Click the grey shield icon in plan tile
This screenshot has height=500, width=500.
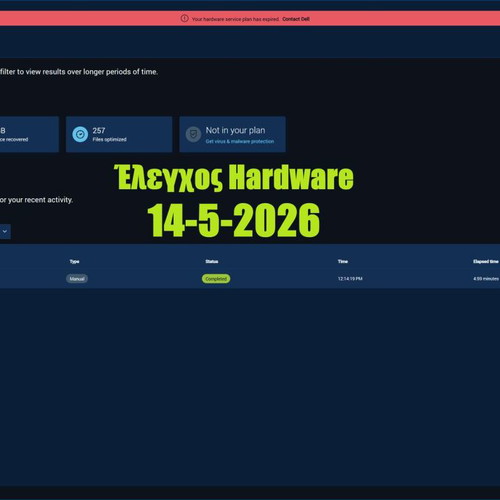[x=193, y=134]
